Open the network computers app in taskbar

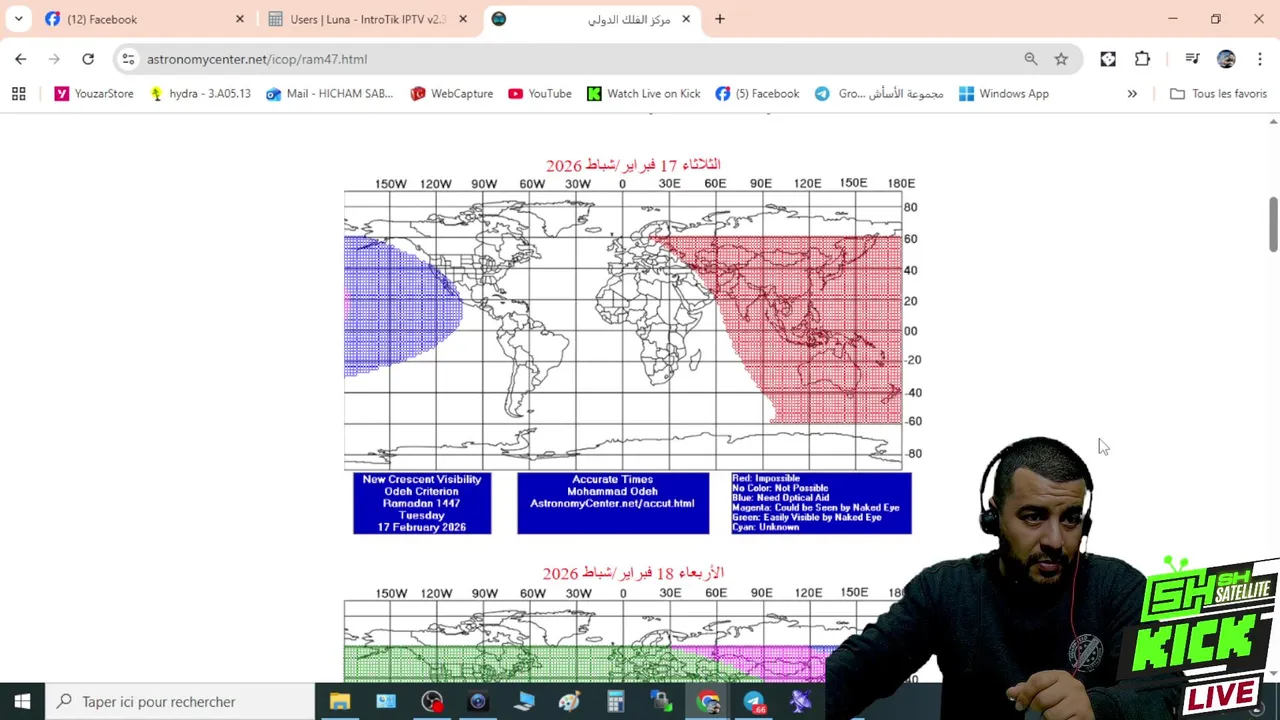click(x=662, y=702)
